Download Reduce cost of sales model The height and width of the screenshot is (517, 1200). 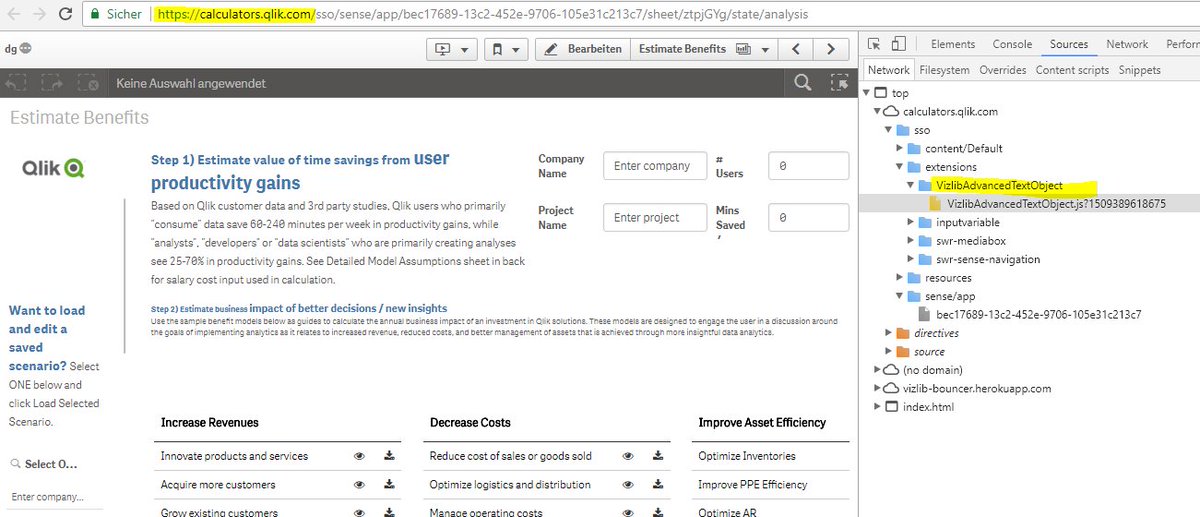point(658,456)
